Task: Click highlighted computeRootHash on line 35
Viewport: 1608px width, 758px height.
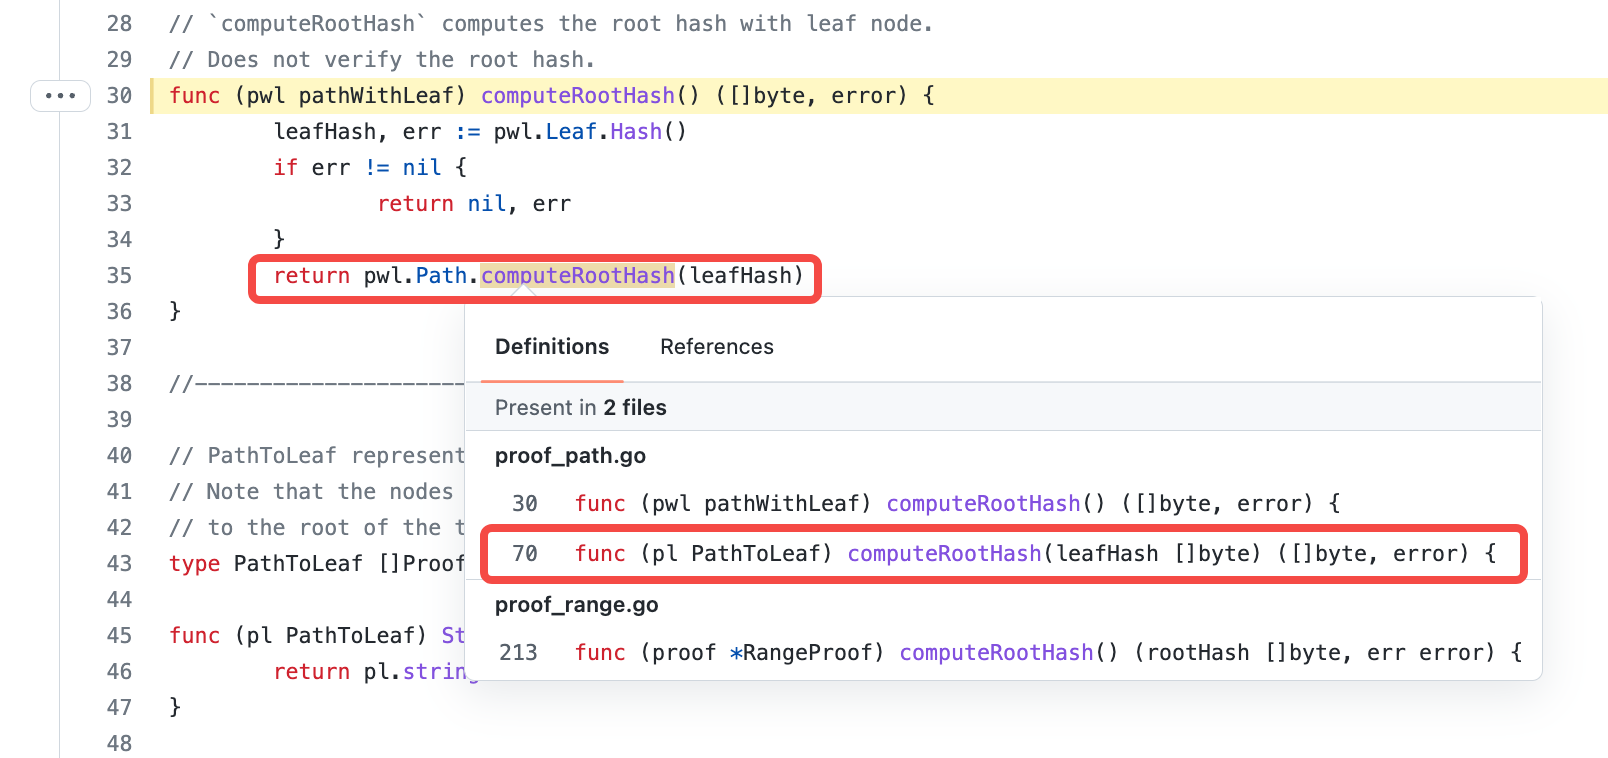Action: point(577,276)
